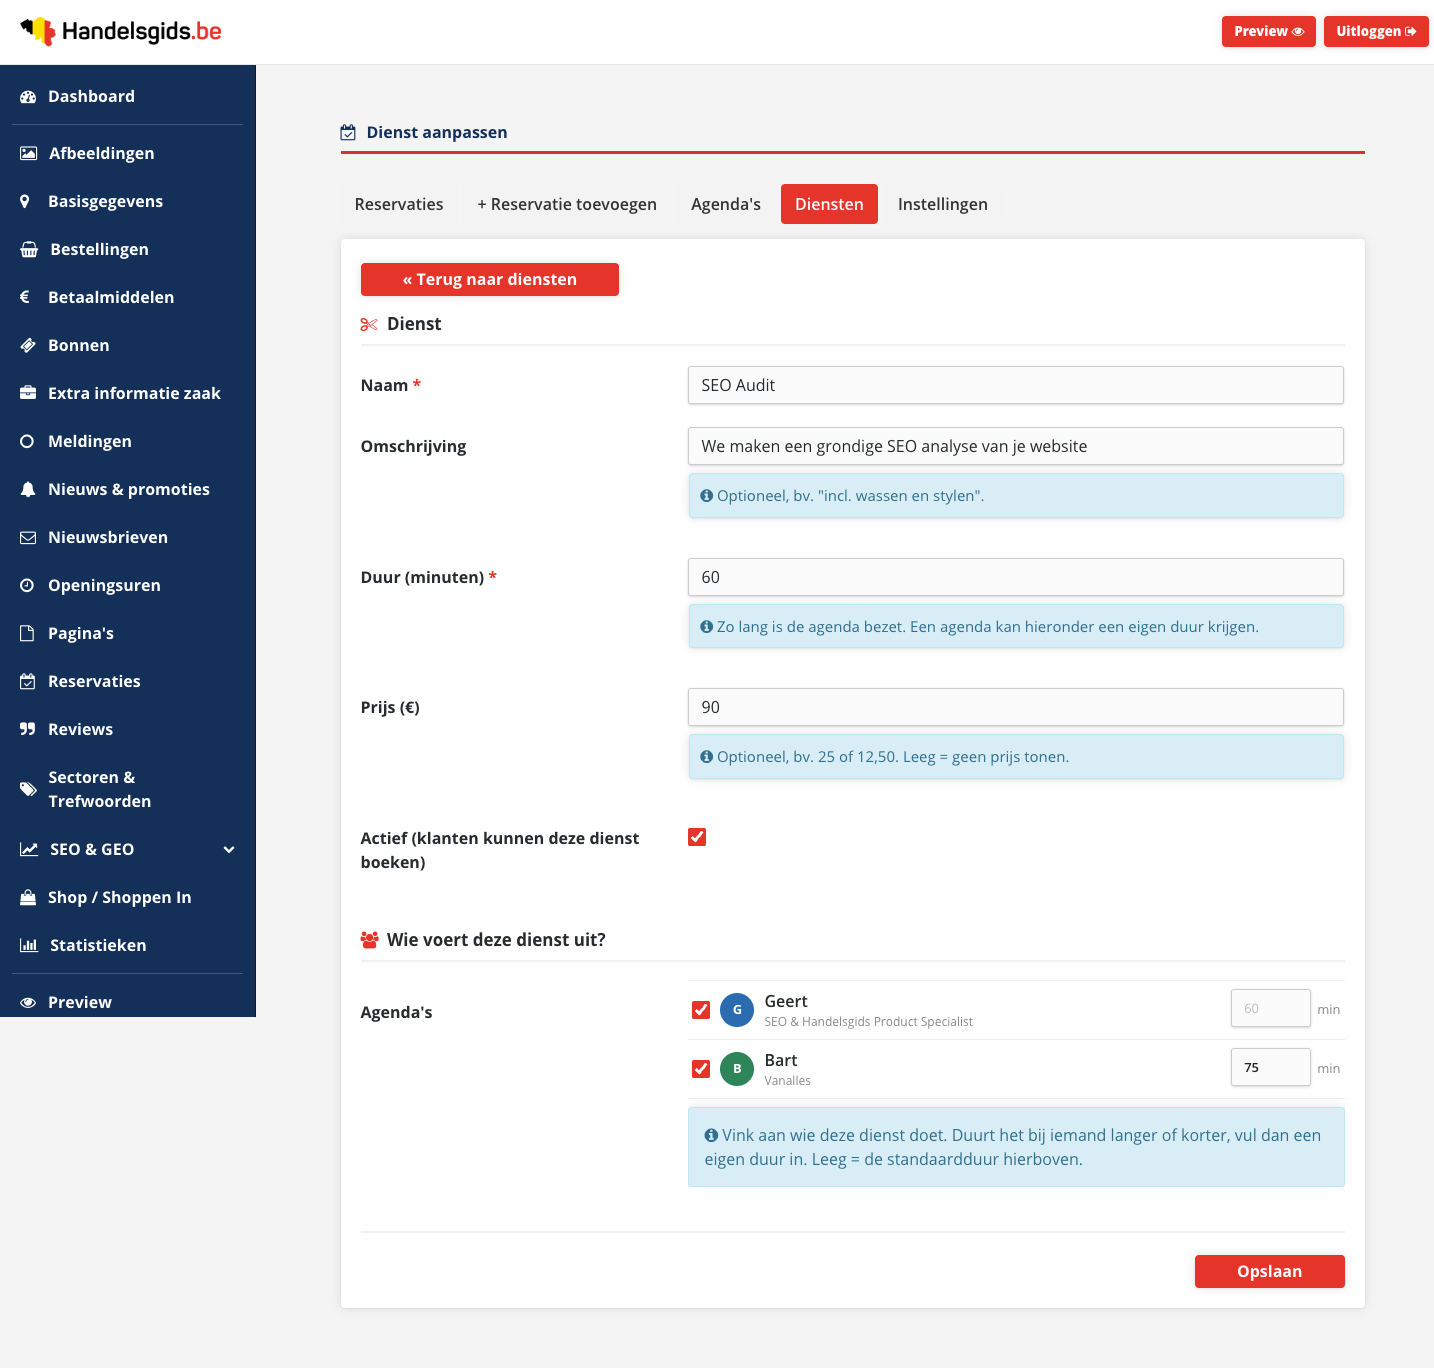1434x1368 pixels.
Task: Click the Extra informatie zaak briefcase icon
Action: (28, 393)
